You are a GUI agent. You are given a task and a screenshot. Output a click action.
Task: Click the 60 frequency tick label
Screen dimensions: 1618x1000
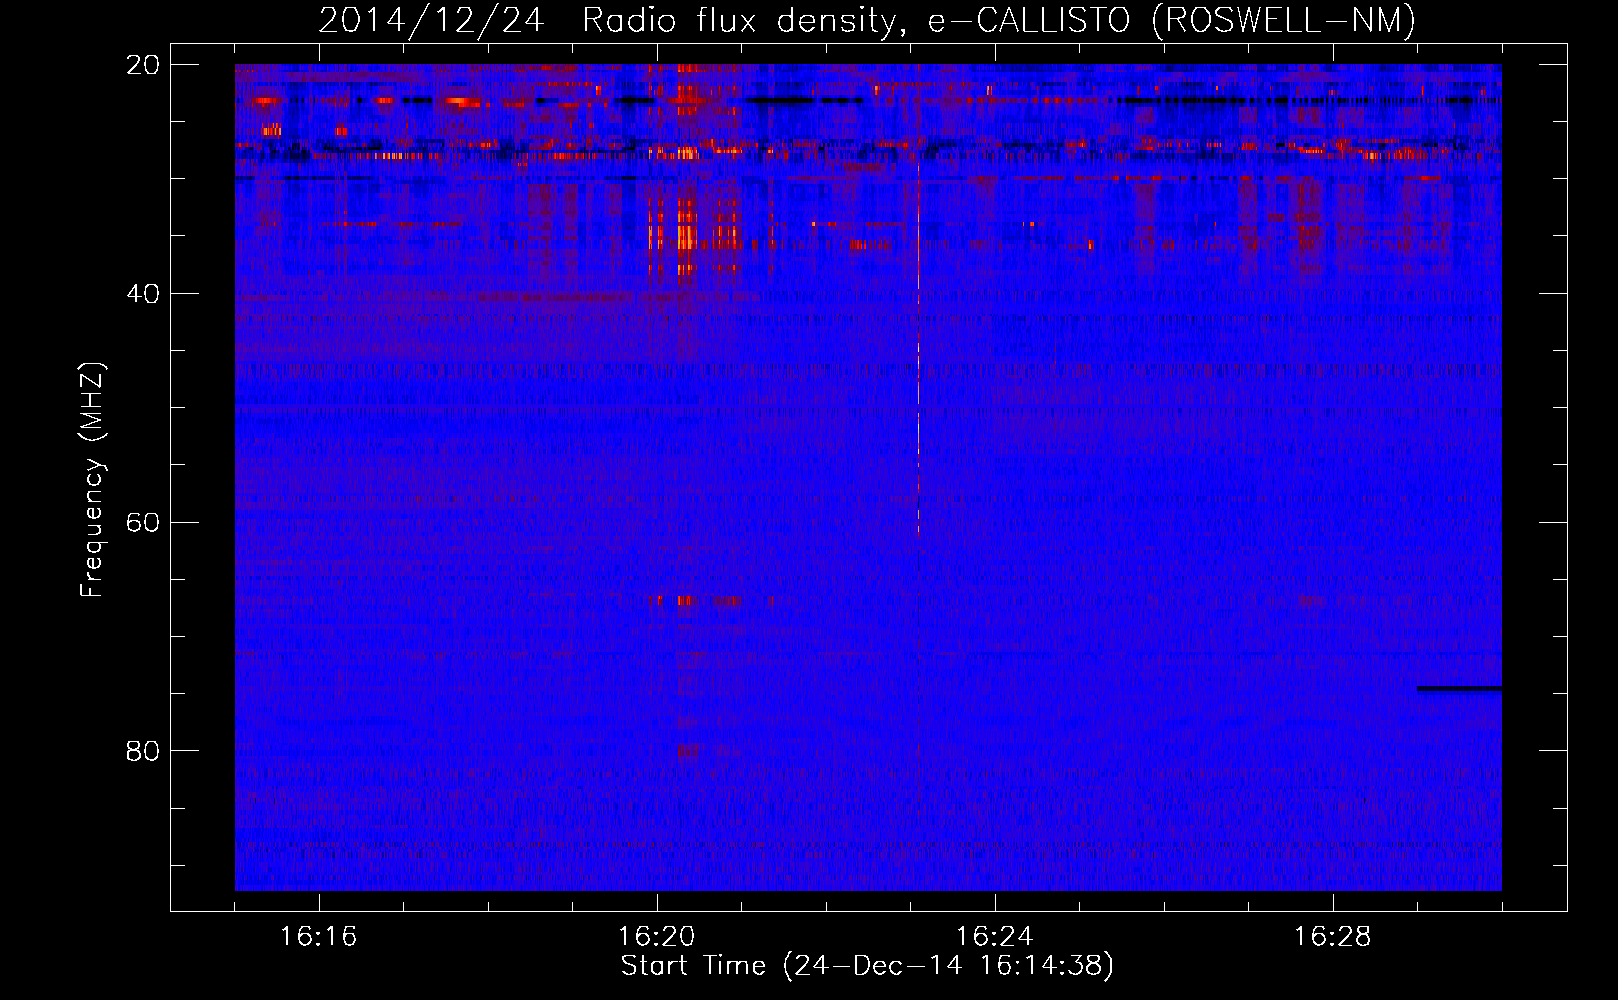coord(144,522)
